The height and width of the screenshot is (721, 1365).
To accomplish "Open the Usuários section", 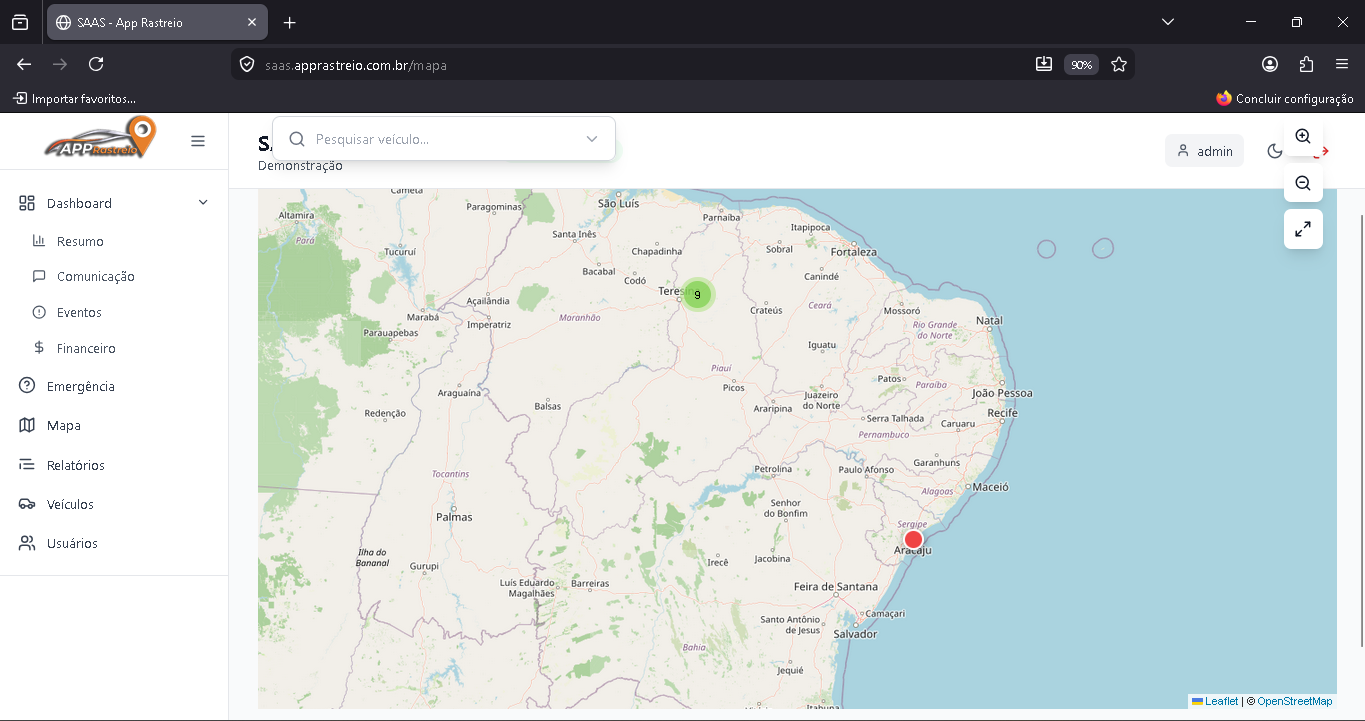I will (x=72, y=544).
